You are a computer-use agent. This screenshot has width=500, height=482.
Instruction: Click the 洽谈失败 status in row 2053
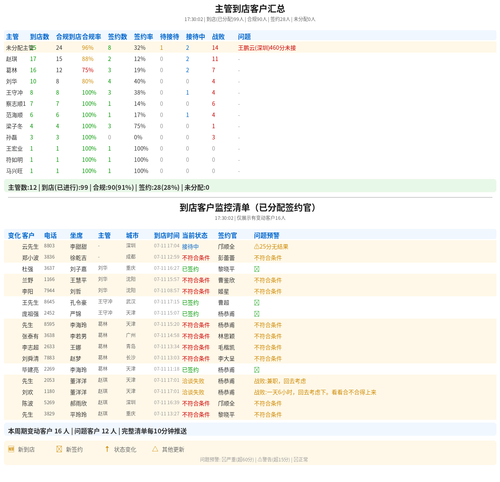point(193,381)
